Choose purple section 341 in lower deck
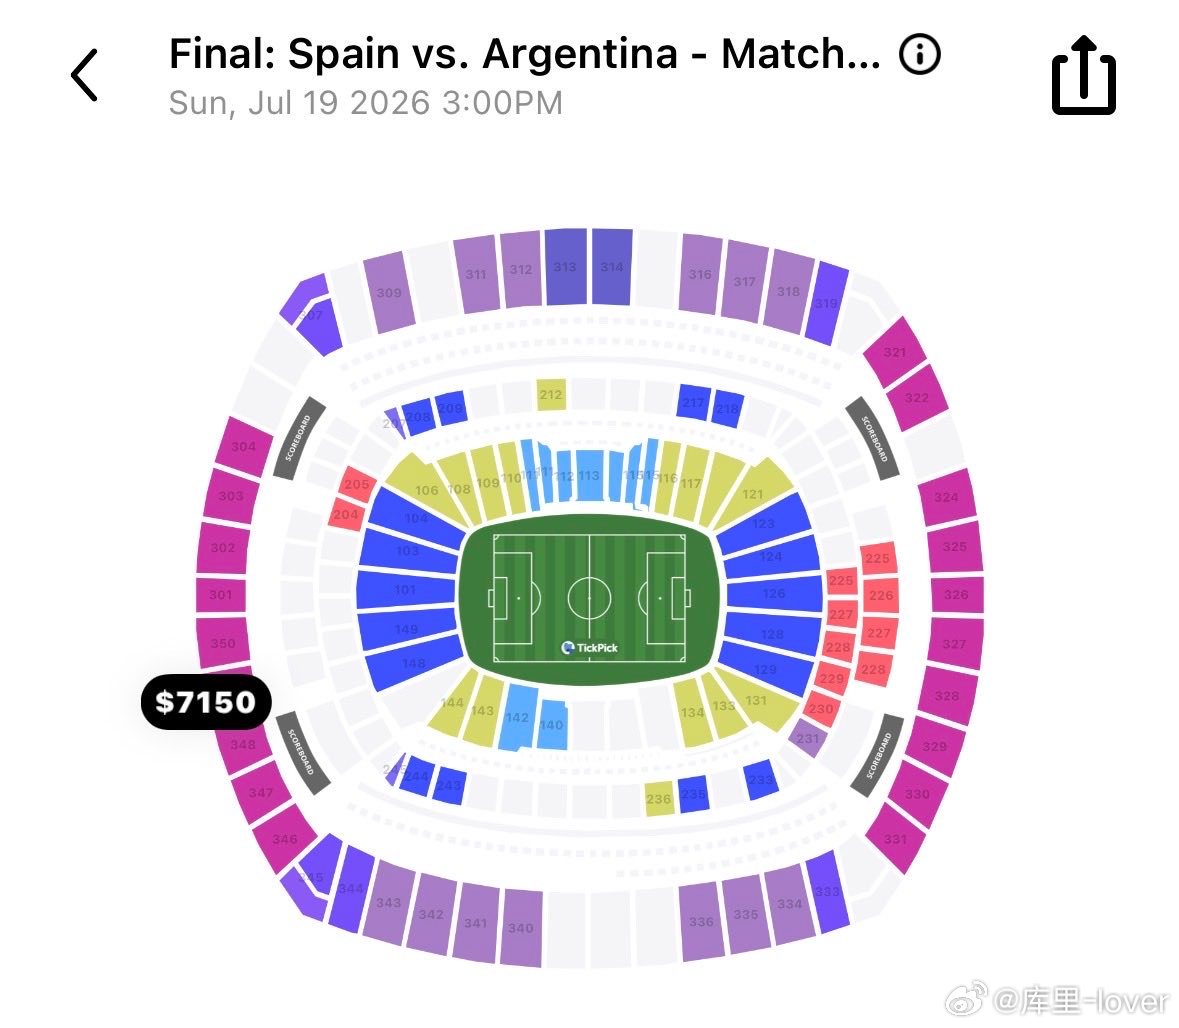 pos(475,922)
